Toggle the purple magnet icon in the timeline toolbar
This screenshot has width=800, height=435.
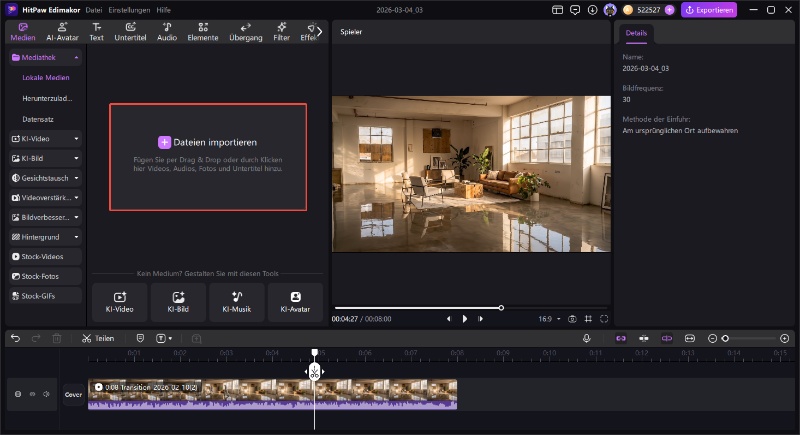667,338
